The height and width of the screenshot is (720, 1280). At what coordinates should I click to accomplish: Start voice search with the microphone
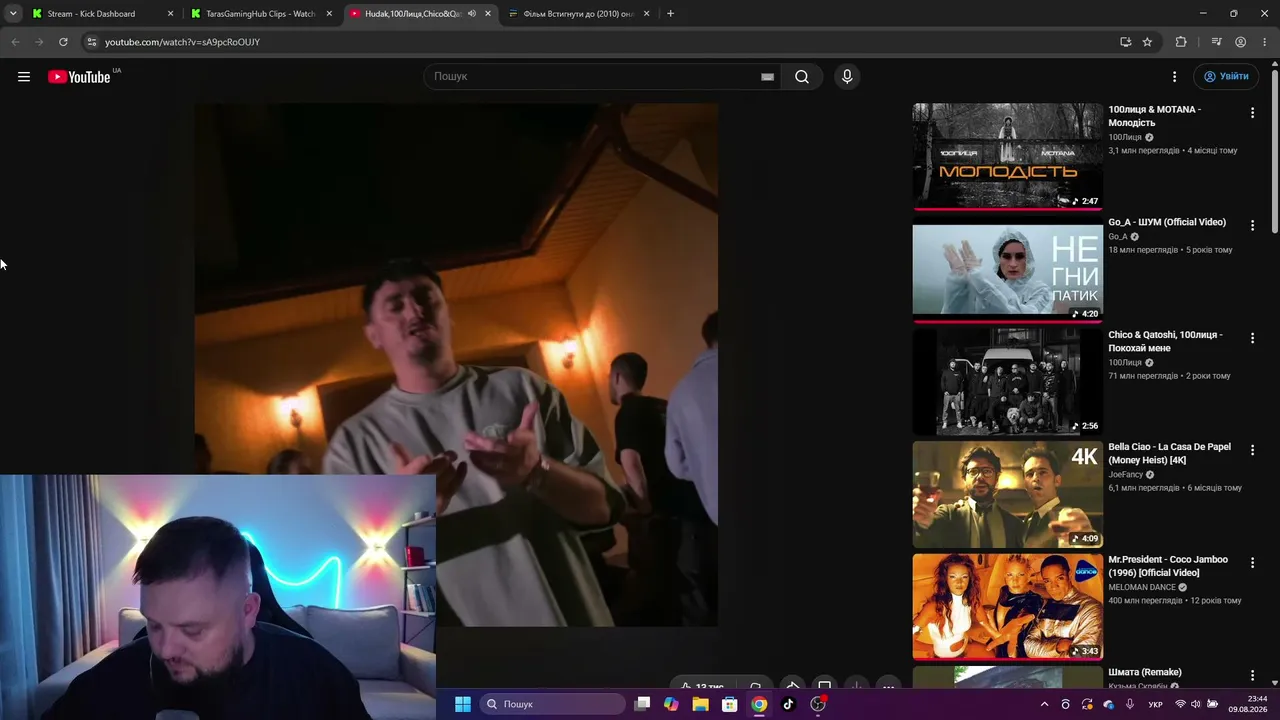[847, 77]
